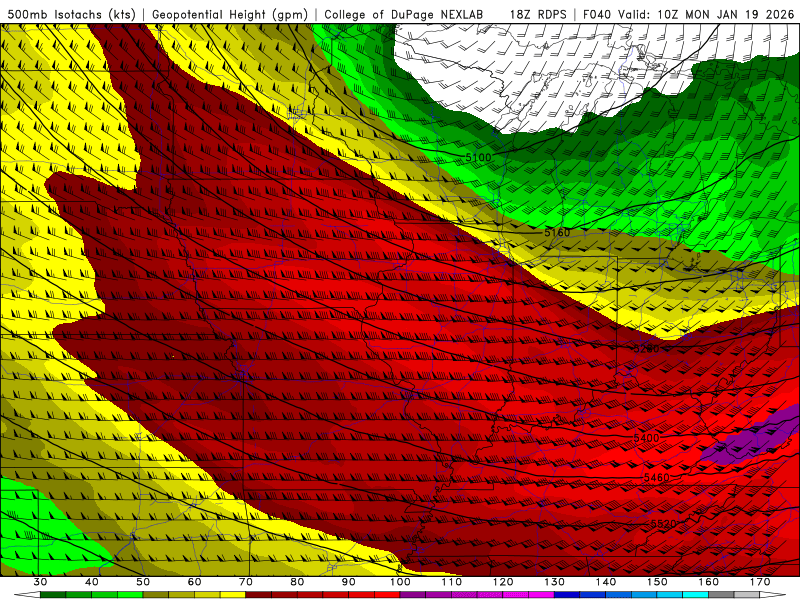
Task: Select the dark blue swatch just after 130
Action: pyautogui.click(x=567, y=595)
